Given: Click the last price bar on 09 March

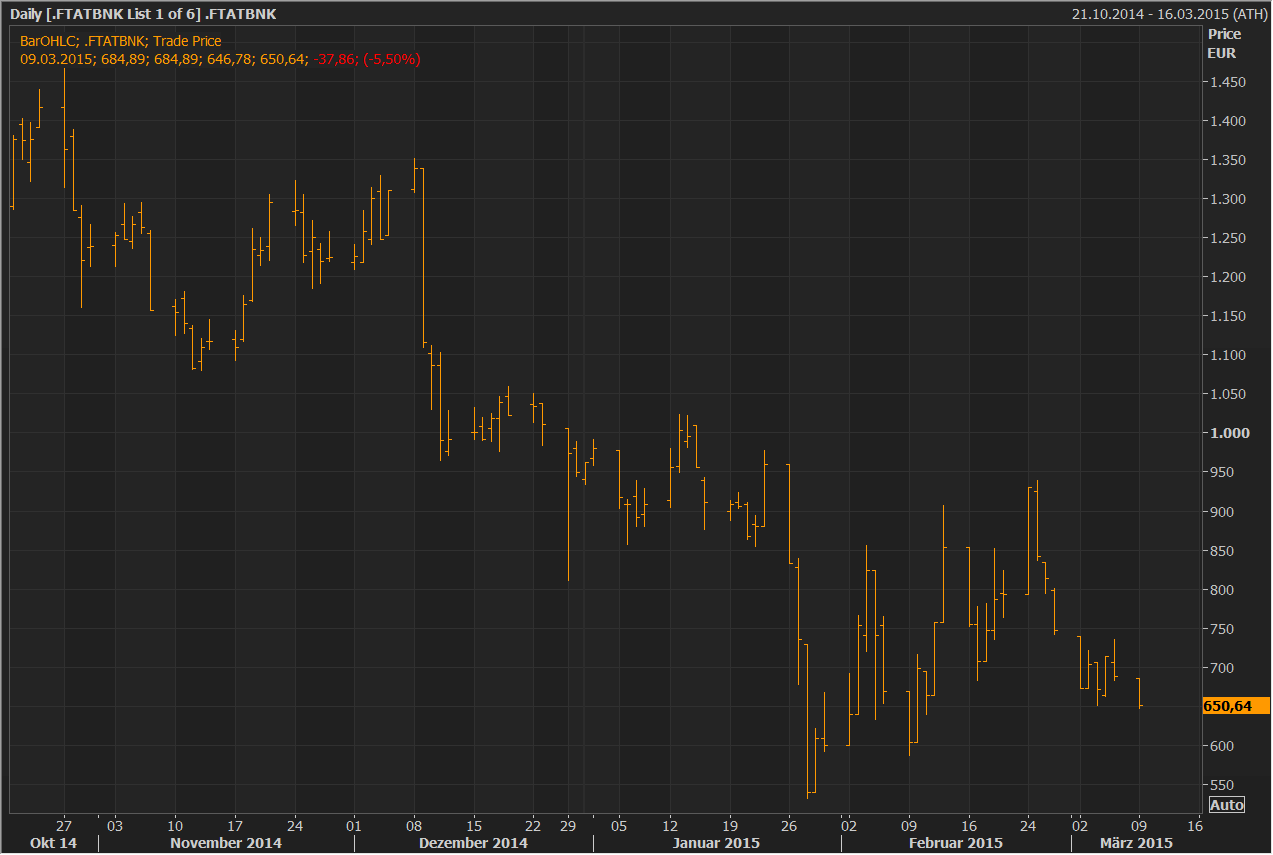Looking at the screenshot, I should pos(1139,693).
